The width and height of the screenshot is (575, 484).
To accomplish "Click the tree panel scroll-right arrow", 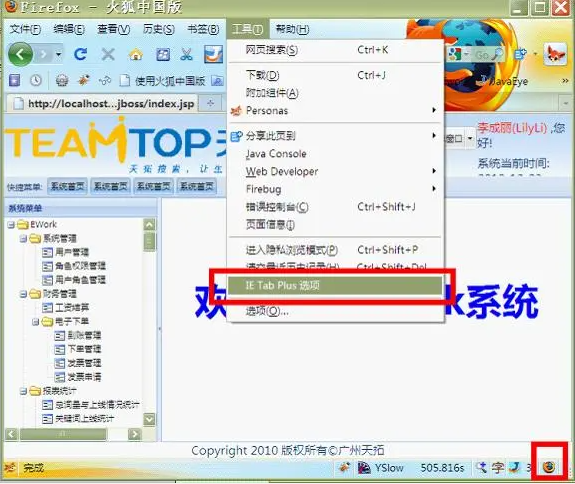I will 135,434.
